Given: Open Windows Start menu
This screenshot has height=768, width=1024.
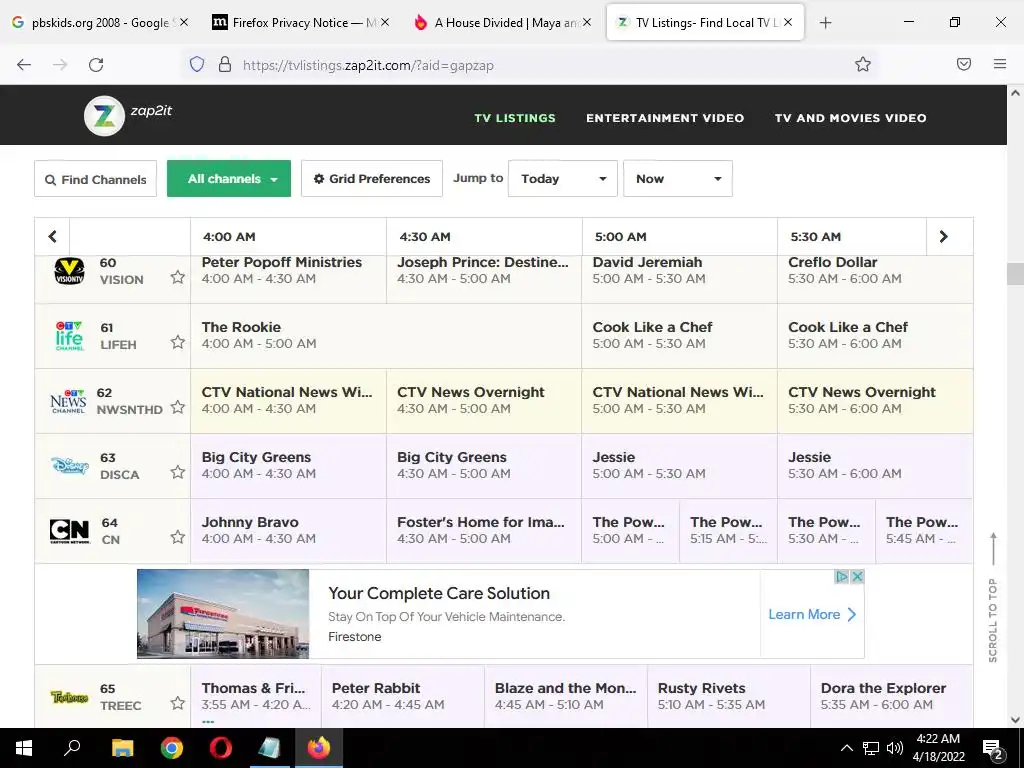Looking at the screenshot, I should pos(24,748).
